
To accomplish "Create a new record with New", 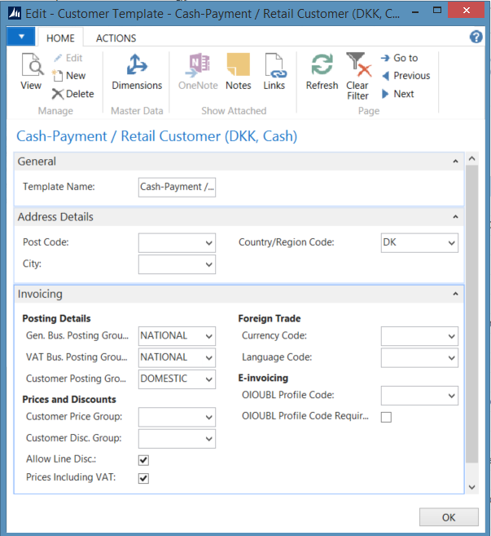I will tap(69, 76).
